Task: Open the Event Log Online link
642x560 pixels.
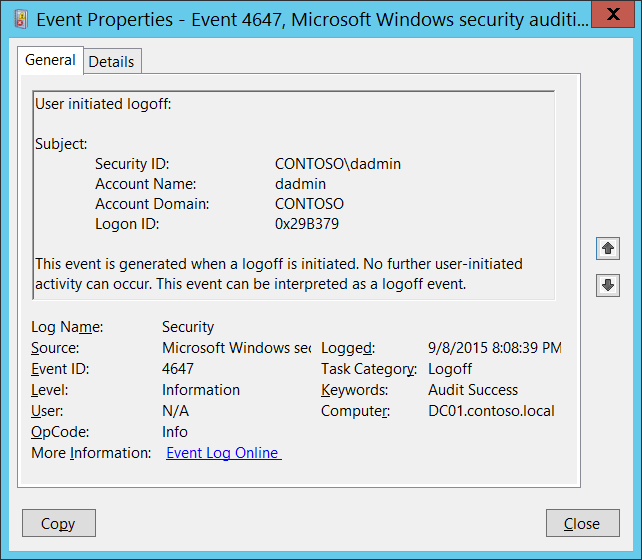Action: point(223,453)
